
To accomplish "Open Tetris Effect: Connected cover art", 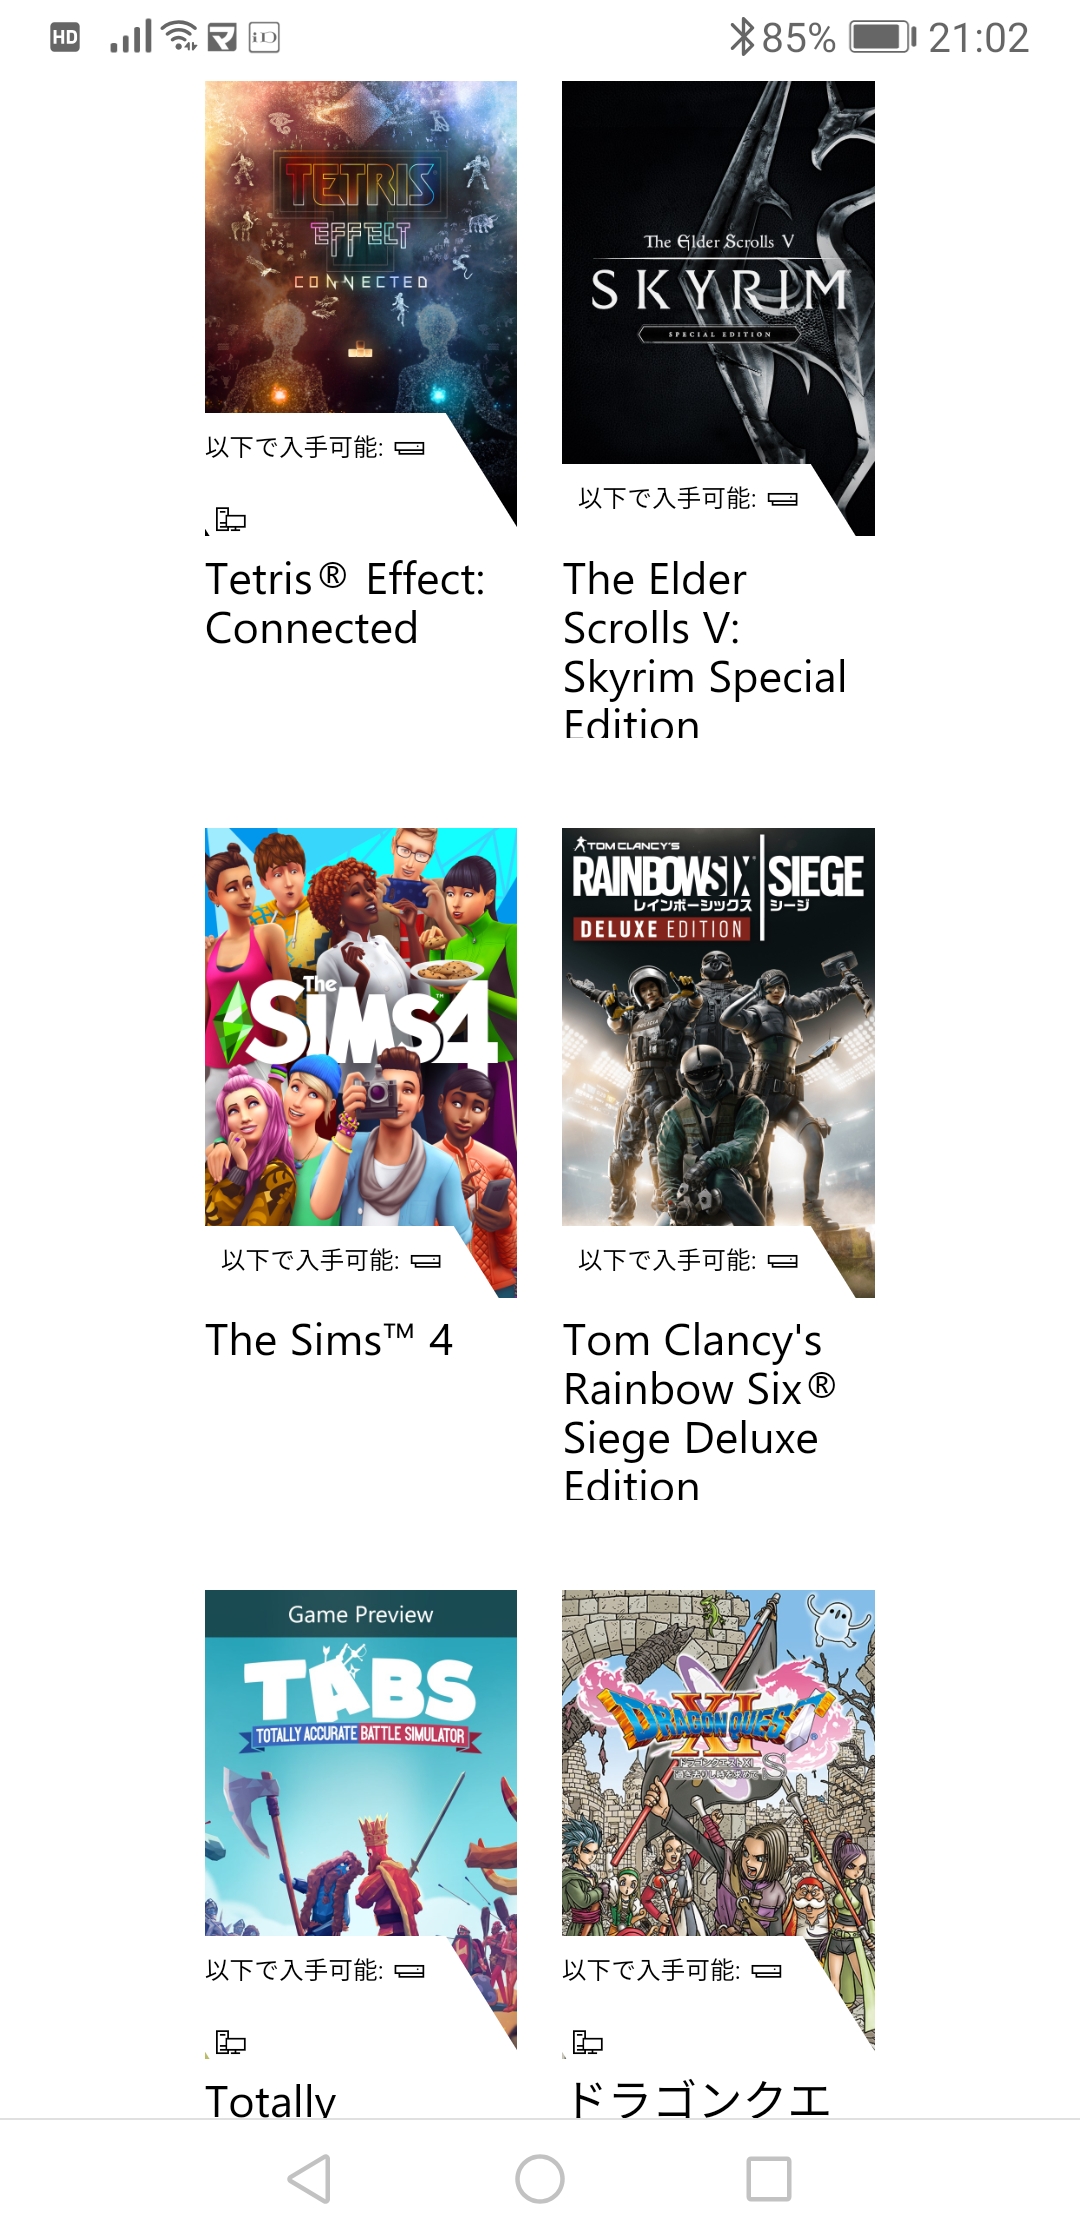I will (361, 247).
